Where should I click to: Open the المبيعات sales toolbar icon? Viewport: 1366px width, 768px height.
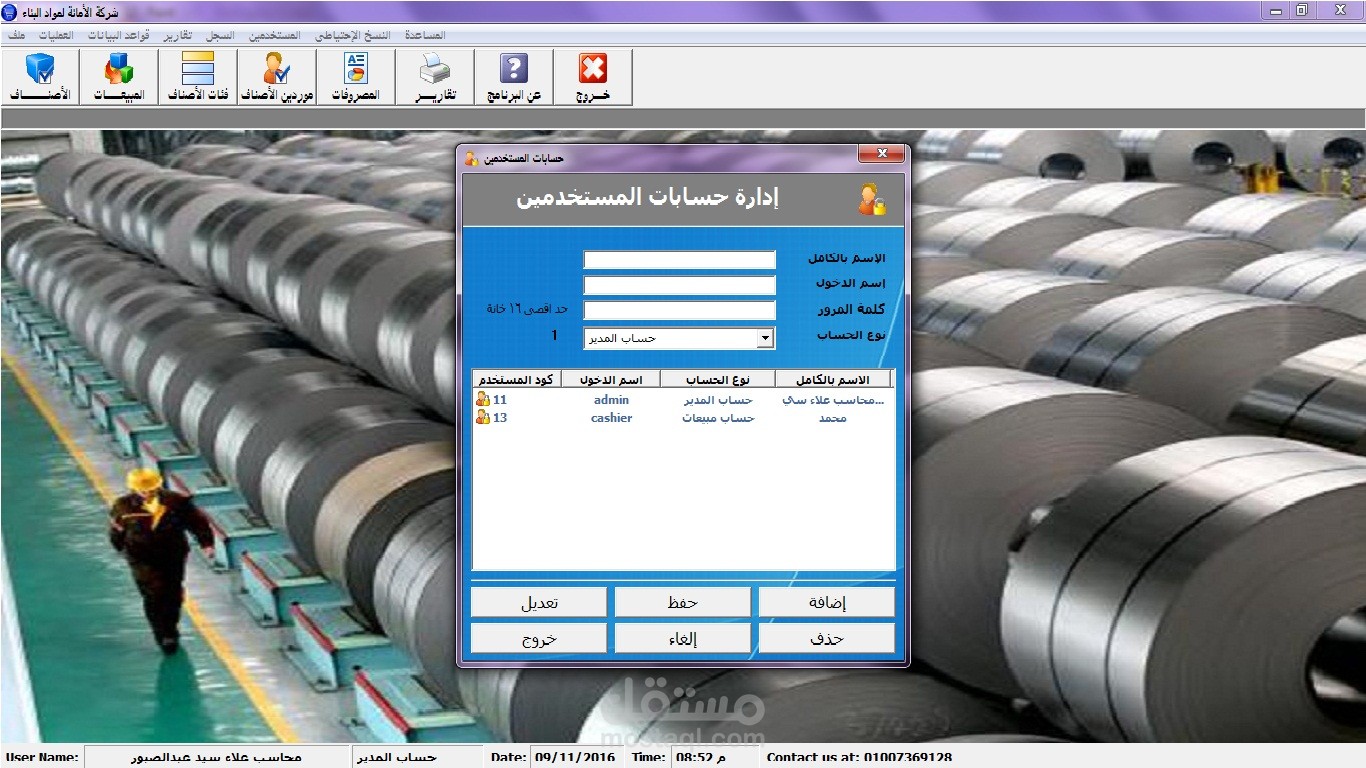click(119, 77)
